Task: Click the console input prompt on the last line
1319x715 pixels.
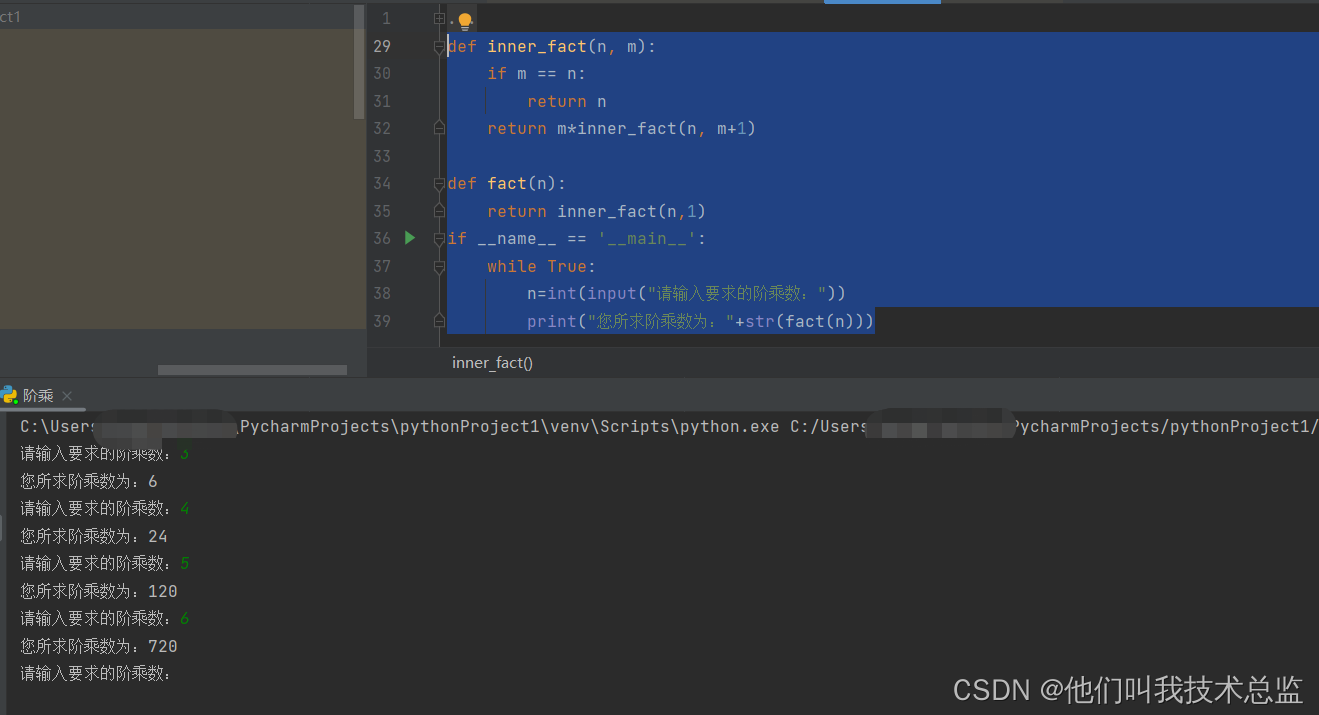Action: click(96, 673)
